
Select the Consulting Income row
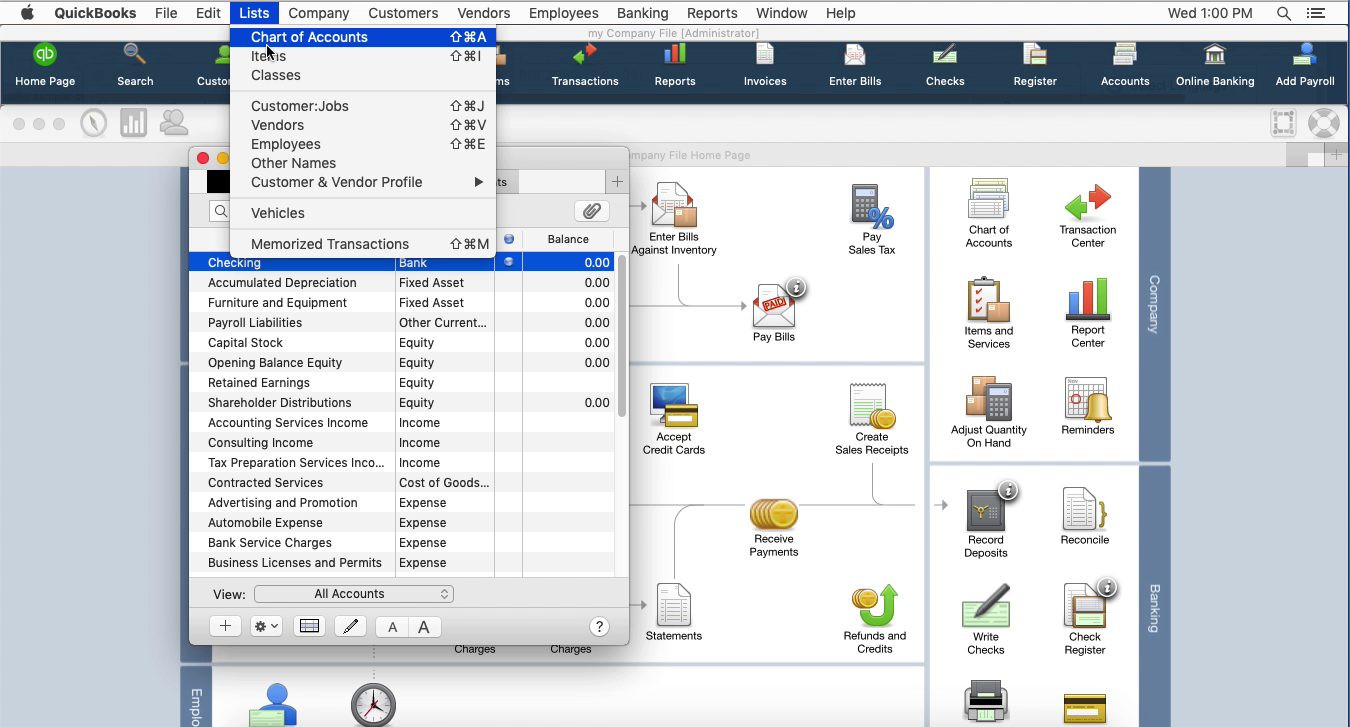401,443
